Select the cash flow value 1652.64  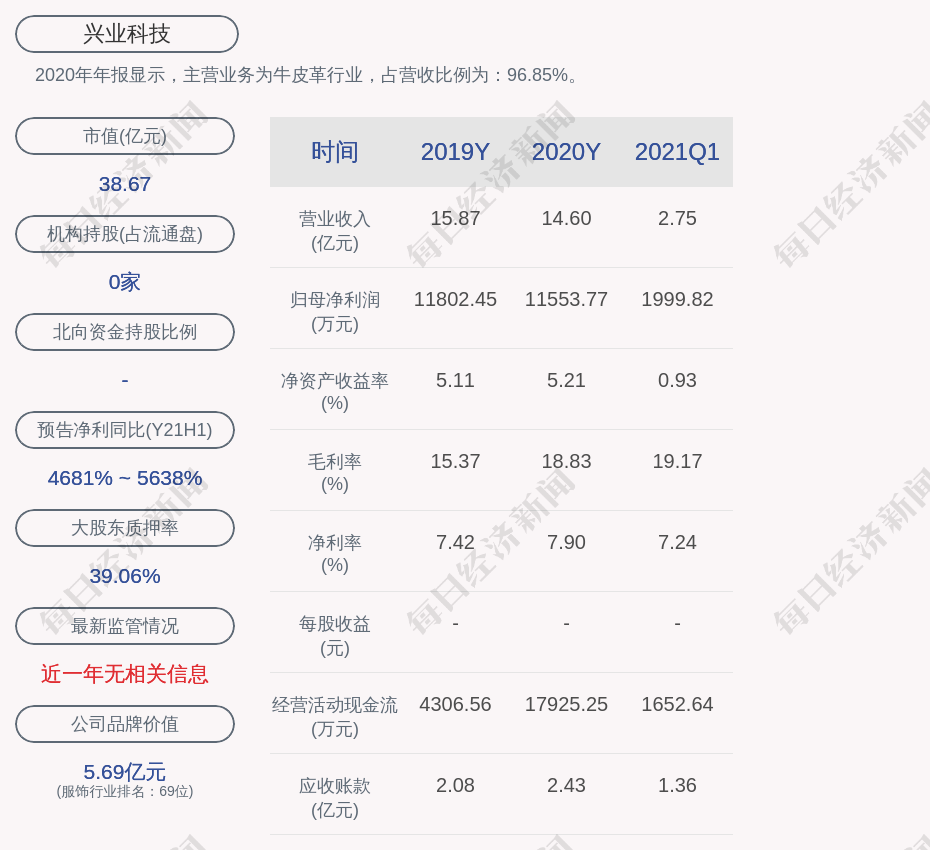[x=677, y=704]
